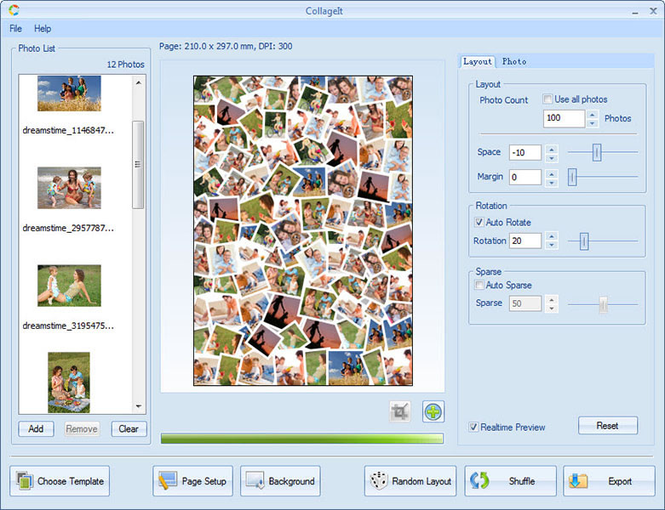Shuffle the collage photos

[x=510, y=481]
